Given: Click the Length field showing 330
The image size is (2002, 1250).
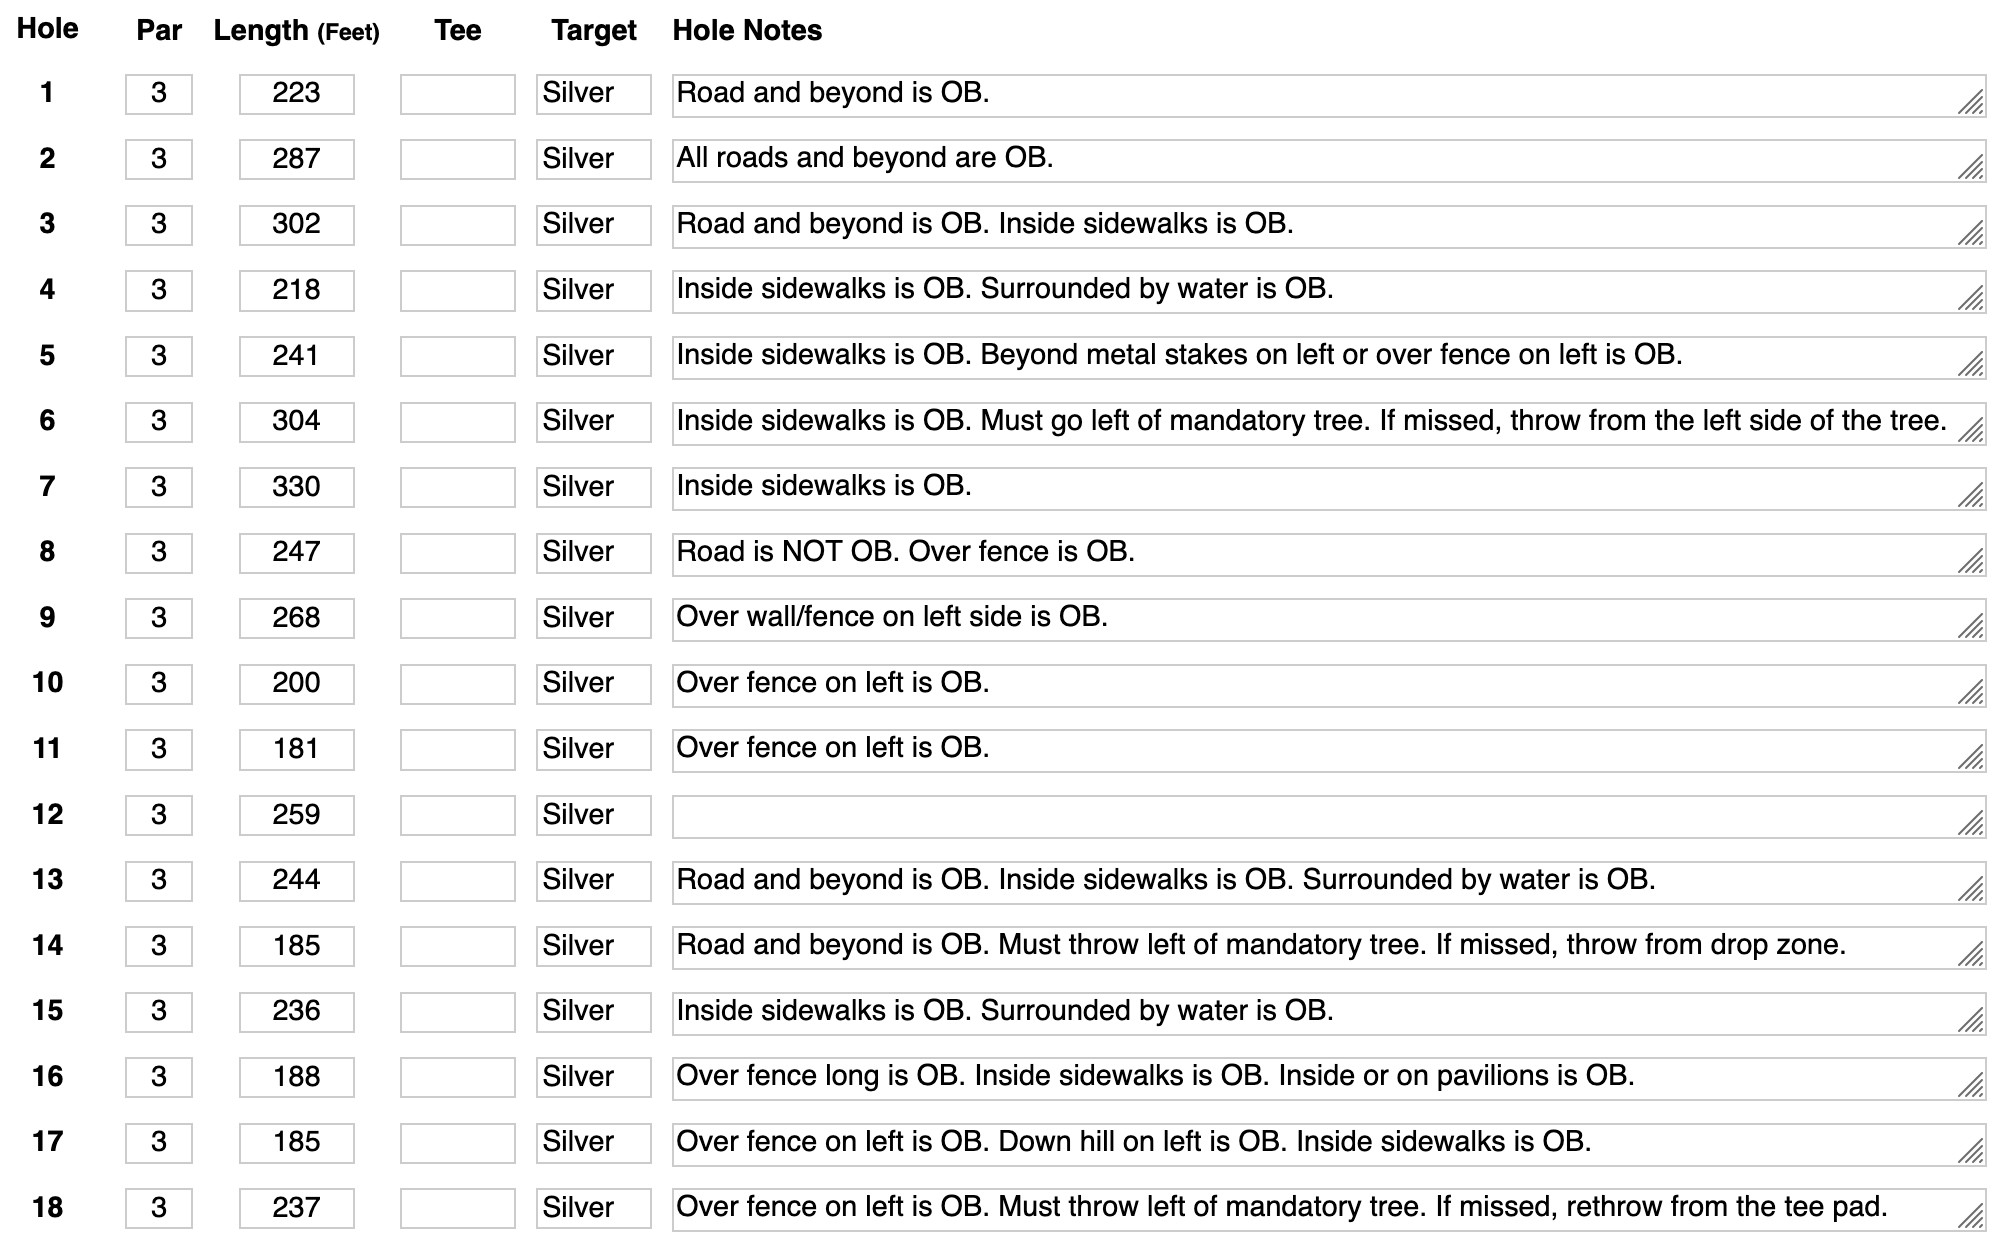Looking at the screenshot, I should click(x=296, y=487).
